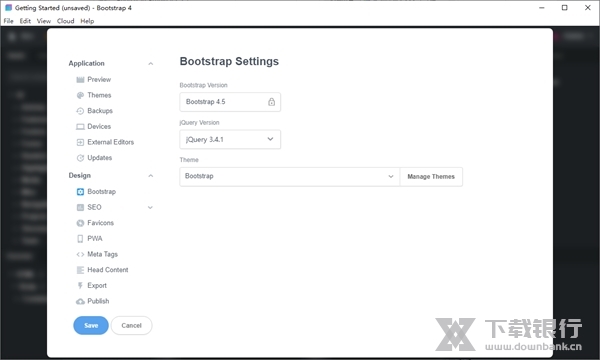Open the Theme dropdown showing Bootstrap
This screenshot has width=600, height=360.
[x=290, y=176]
